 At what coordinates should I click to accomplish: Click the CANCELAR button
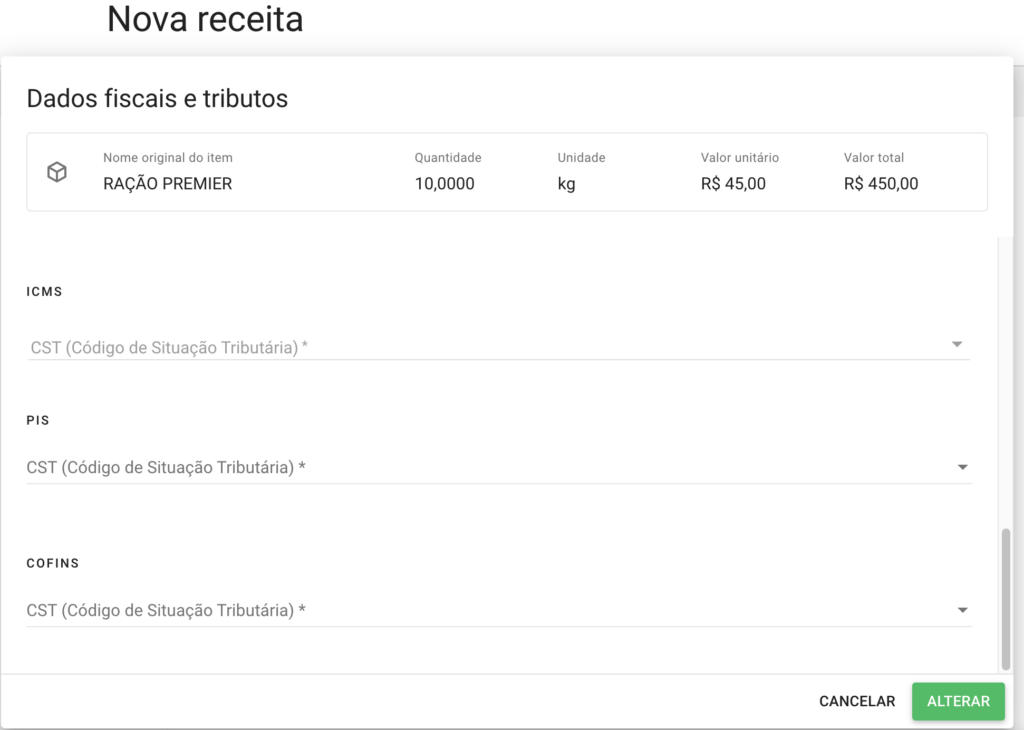pyautogui.click(x=856, y=701)
